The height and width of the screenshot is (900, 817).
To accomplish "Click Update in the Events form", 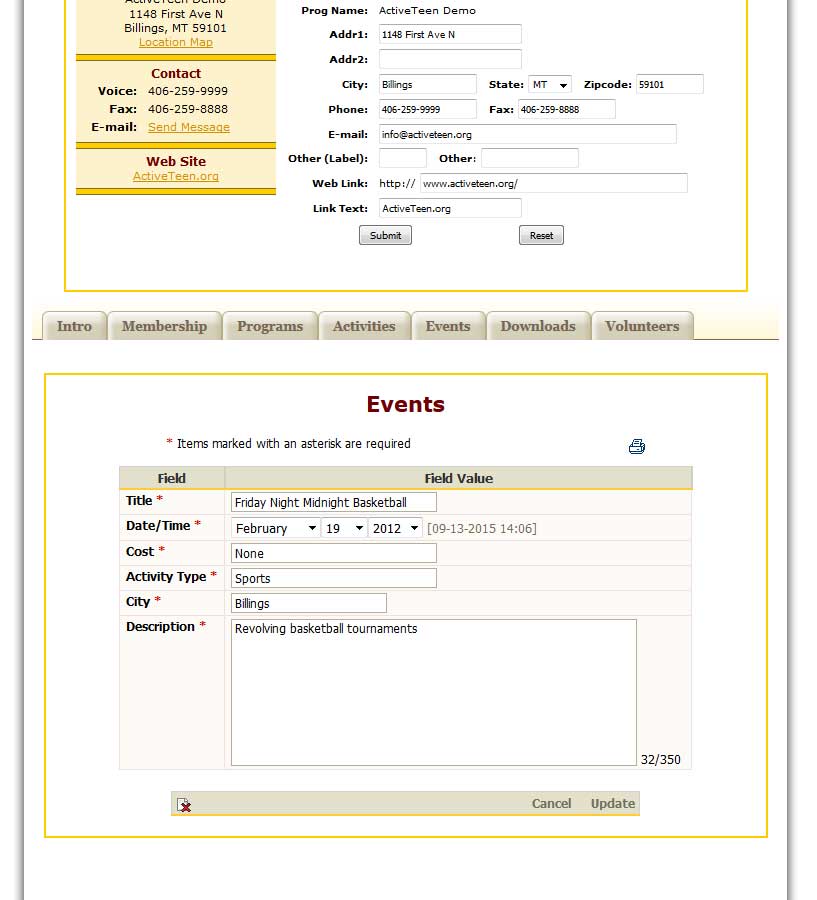I will click(613, 804).
